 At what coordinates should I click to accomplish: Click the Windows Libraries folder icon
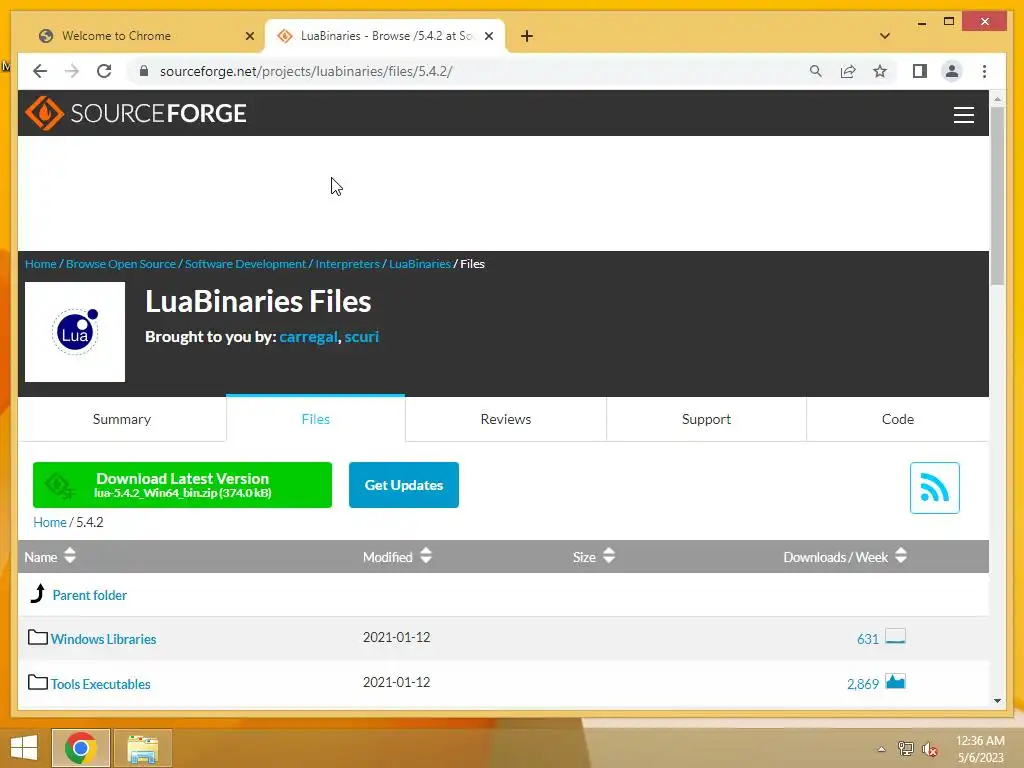pyautogui.click(x=38, y=637)
